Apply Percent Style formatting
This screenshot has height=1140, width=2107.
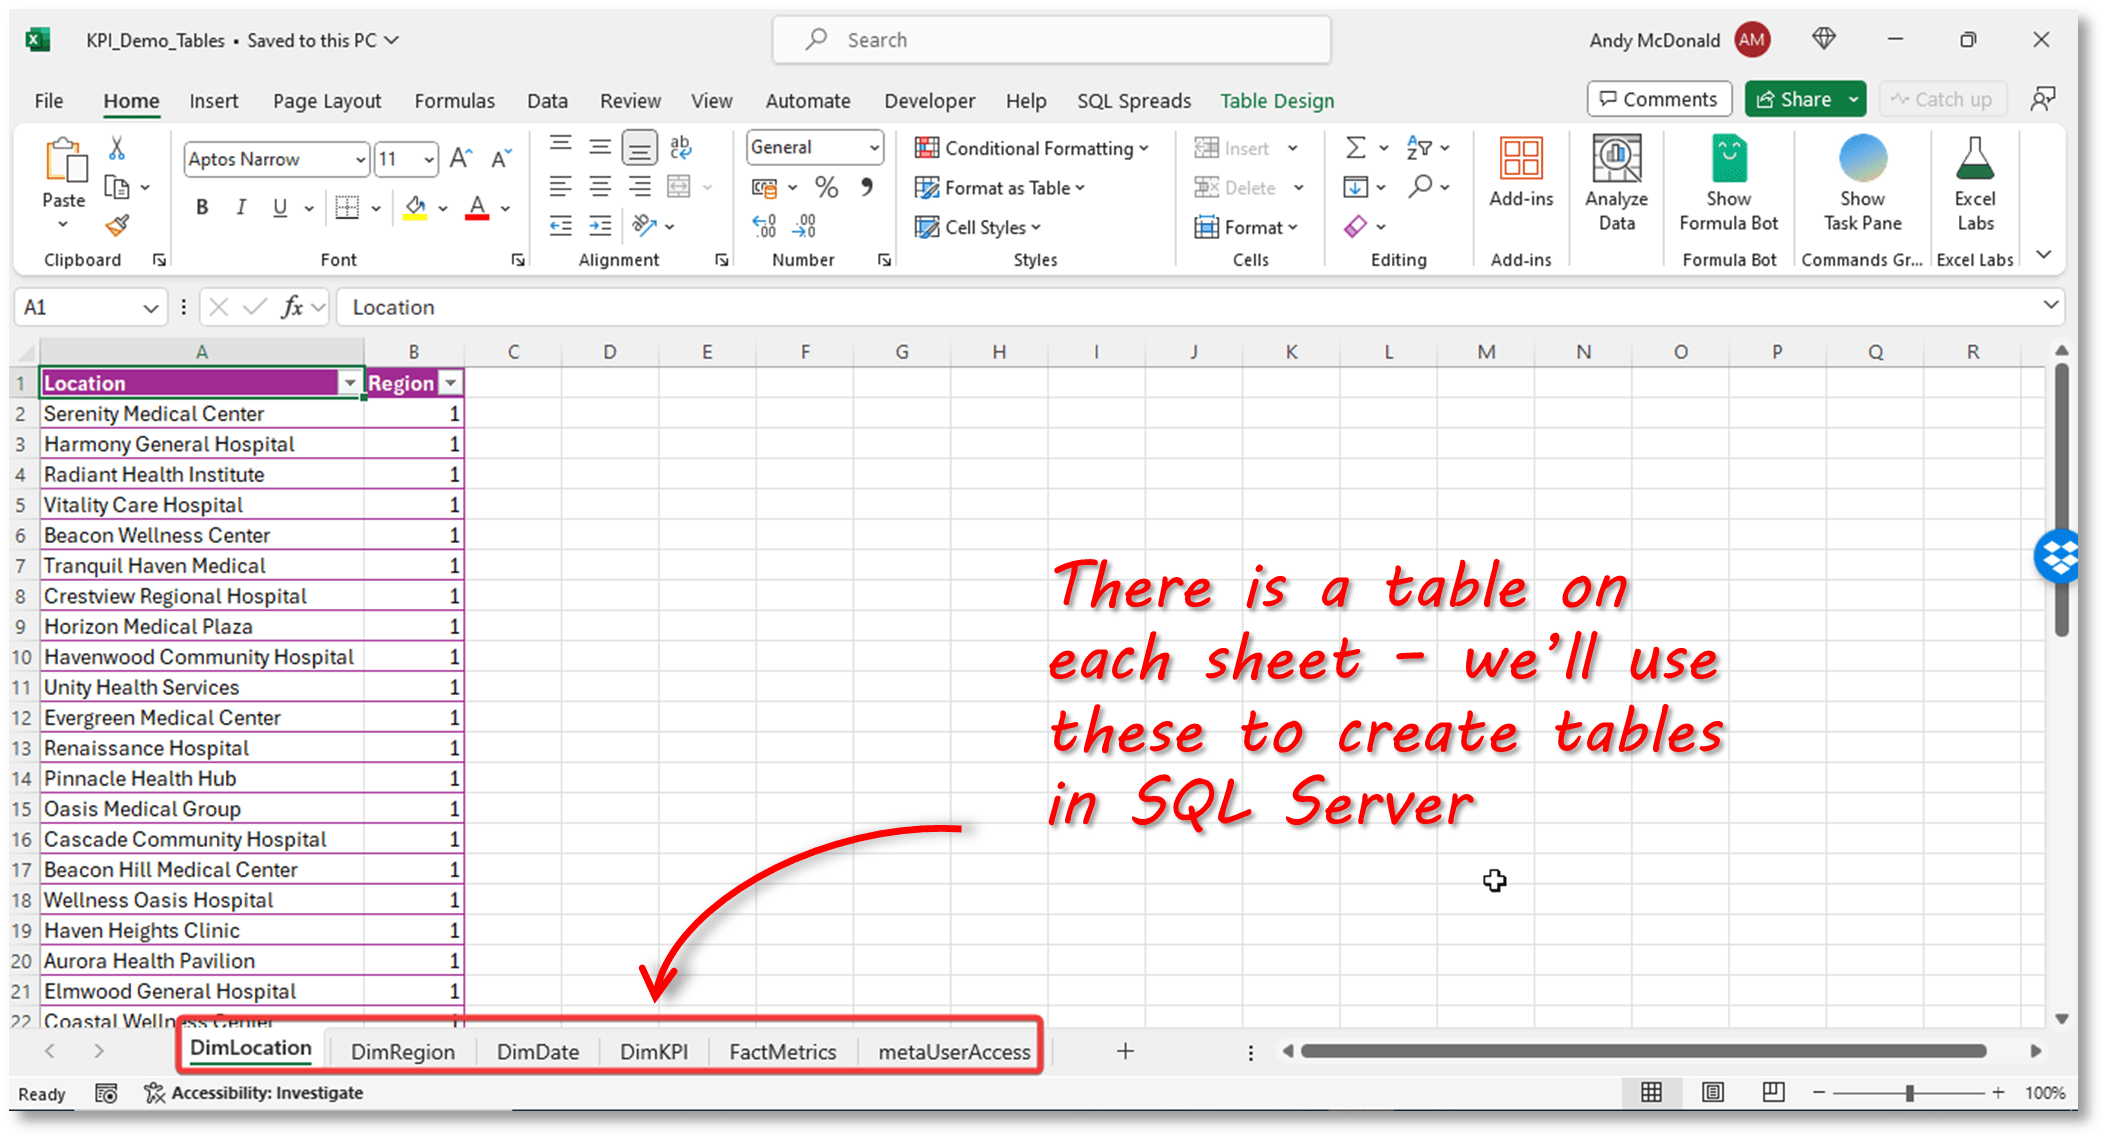pyautogui.click(x=826, y=186)
